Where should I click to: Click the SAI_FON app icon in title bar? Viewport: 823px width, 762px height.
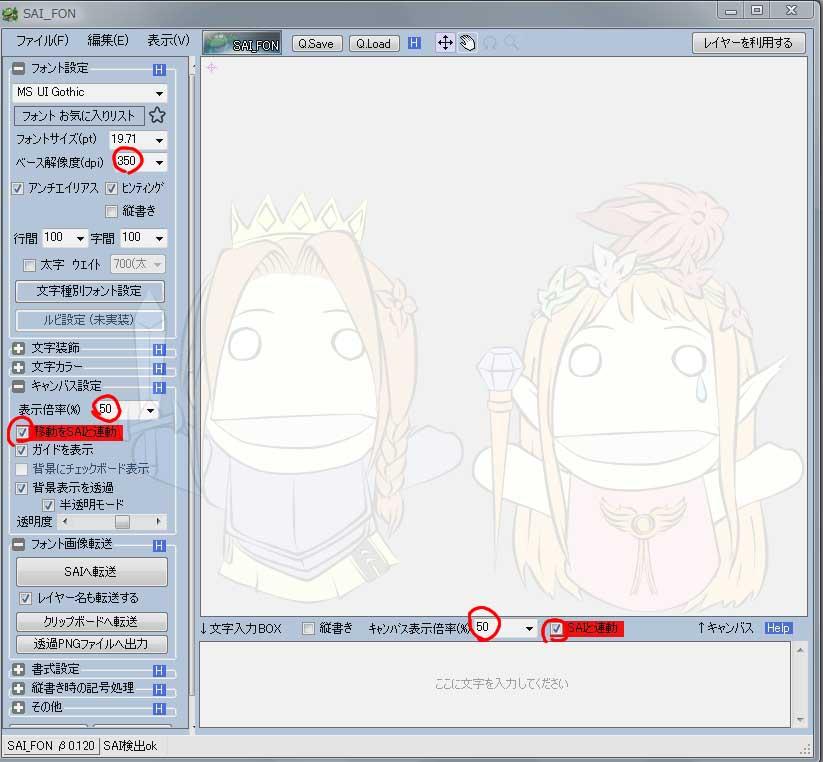pyautogui.click(x=10, y=14)
